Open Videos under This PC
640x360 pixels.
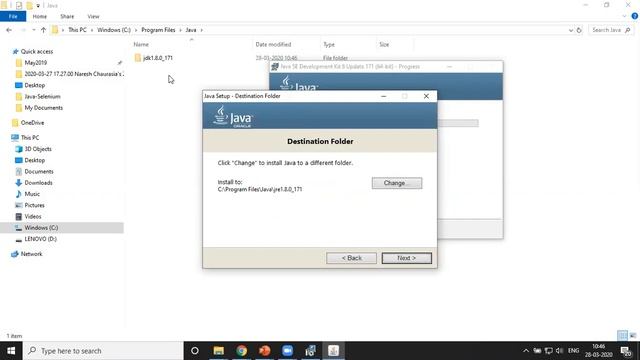pos(33,216)
